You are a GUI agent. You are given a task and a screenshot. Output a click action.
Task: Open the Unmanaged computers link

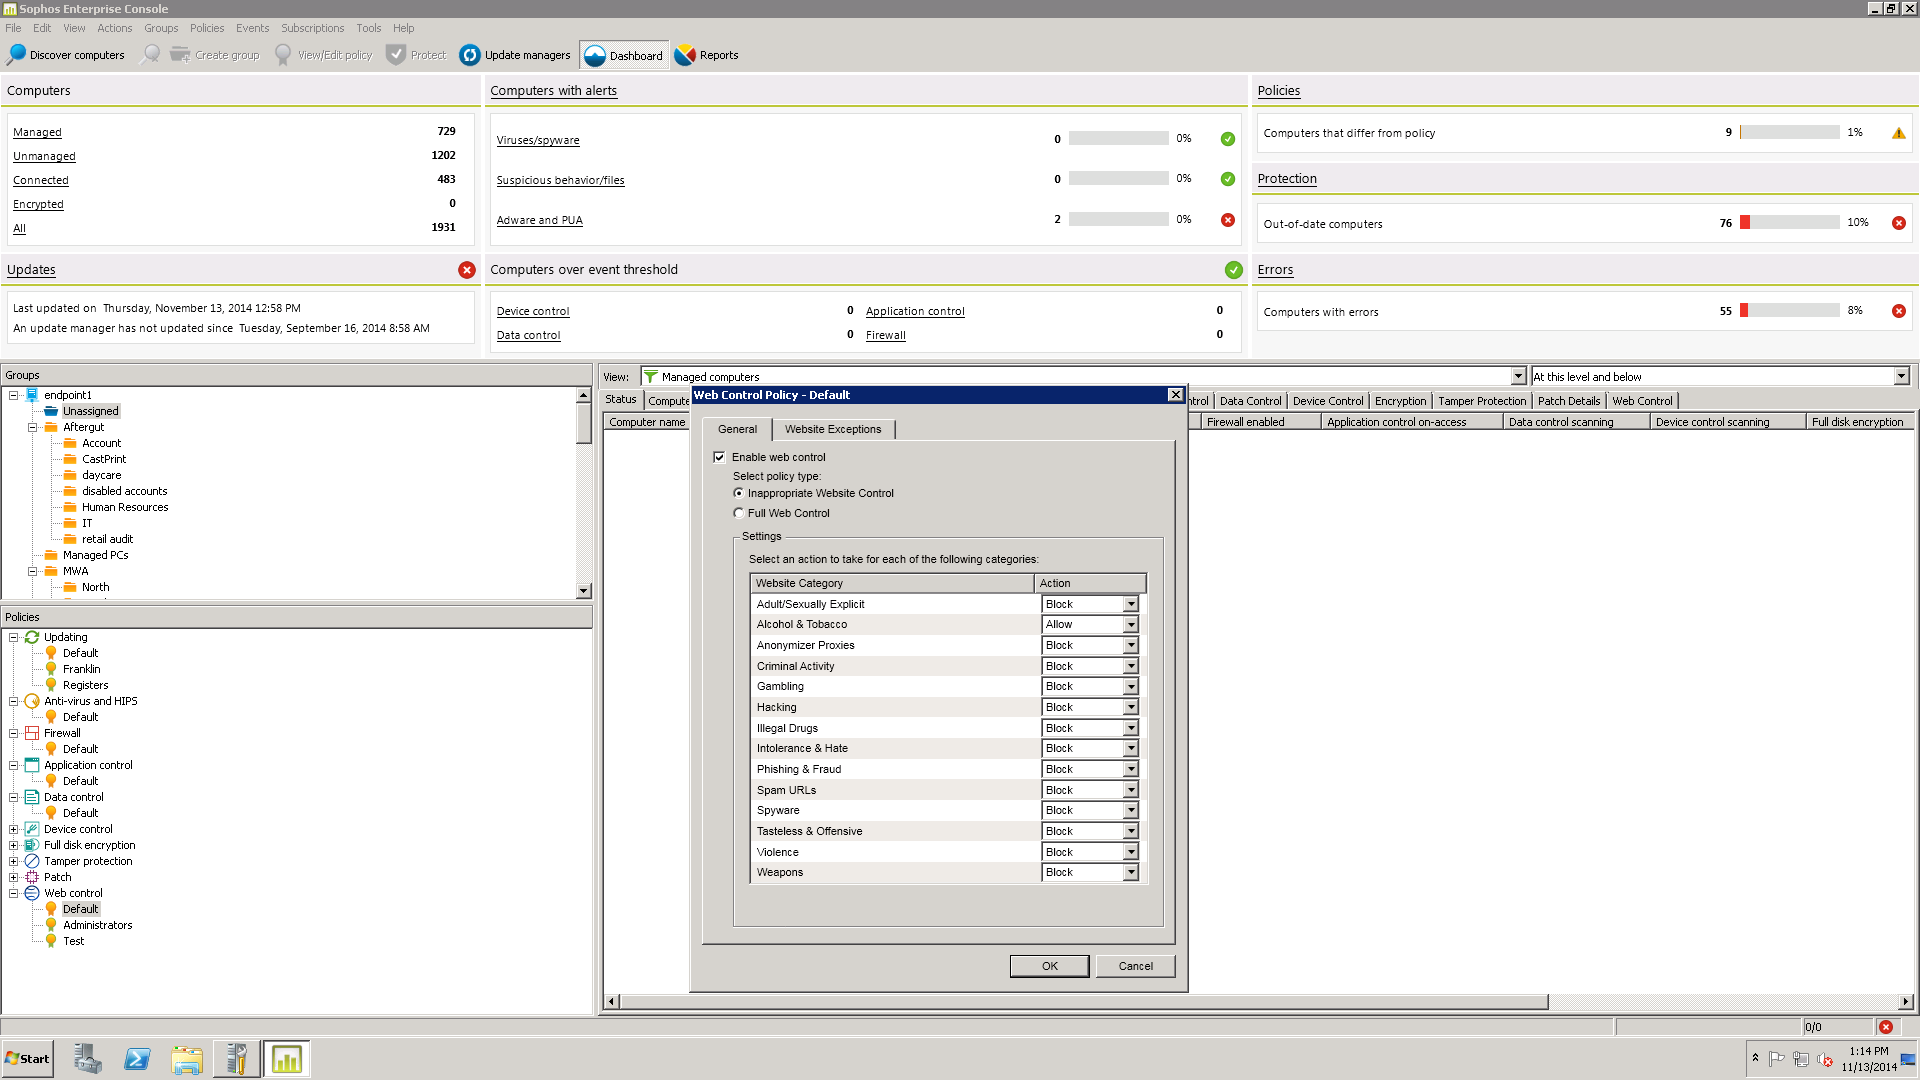point(44,156)
